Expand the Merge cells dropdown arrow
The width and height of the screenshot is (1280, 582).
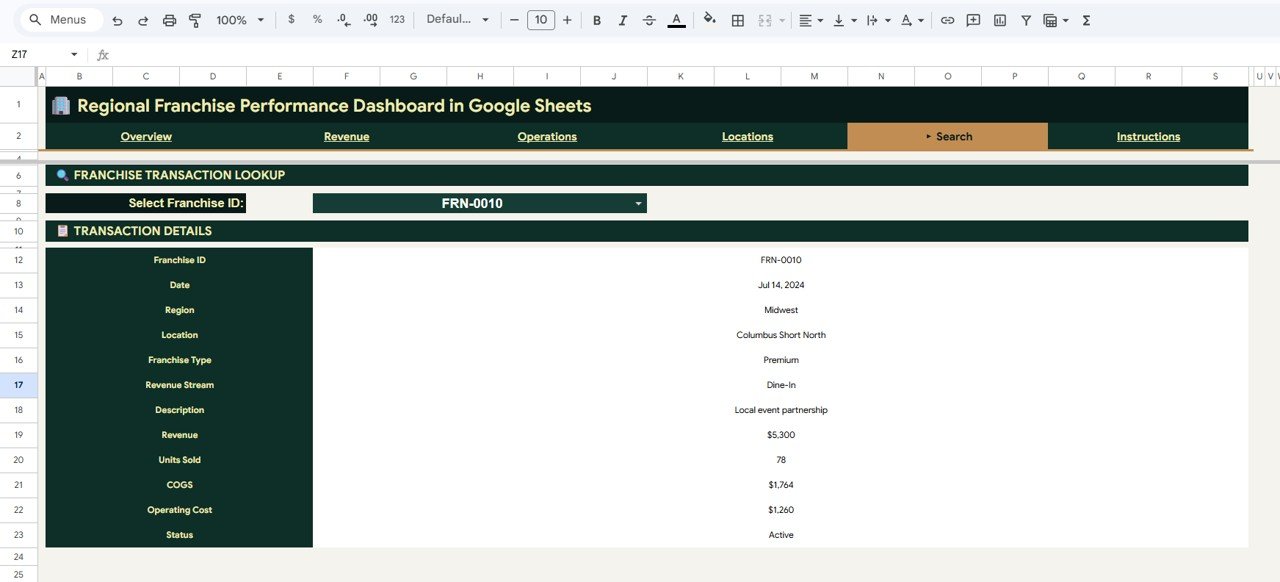pos(781,20)
